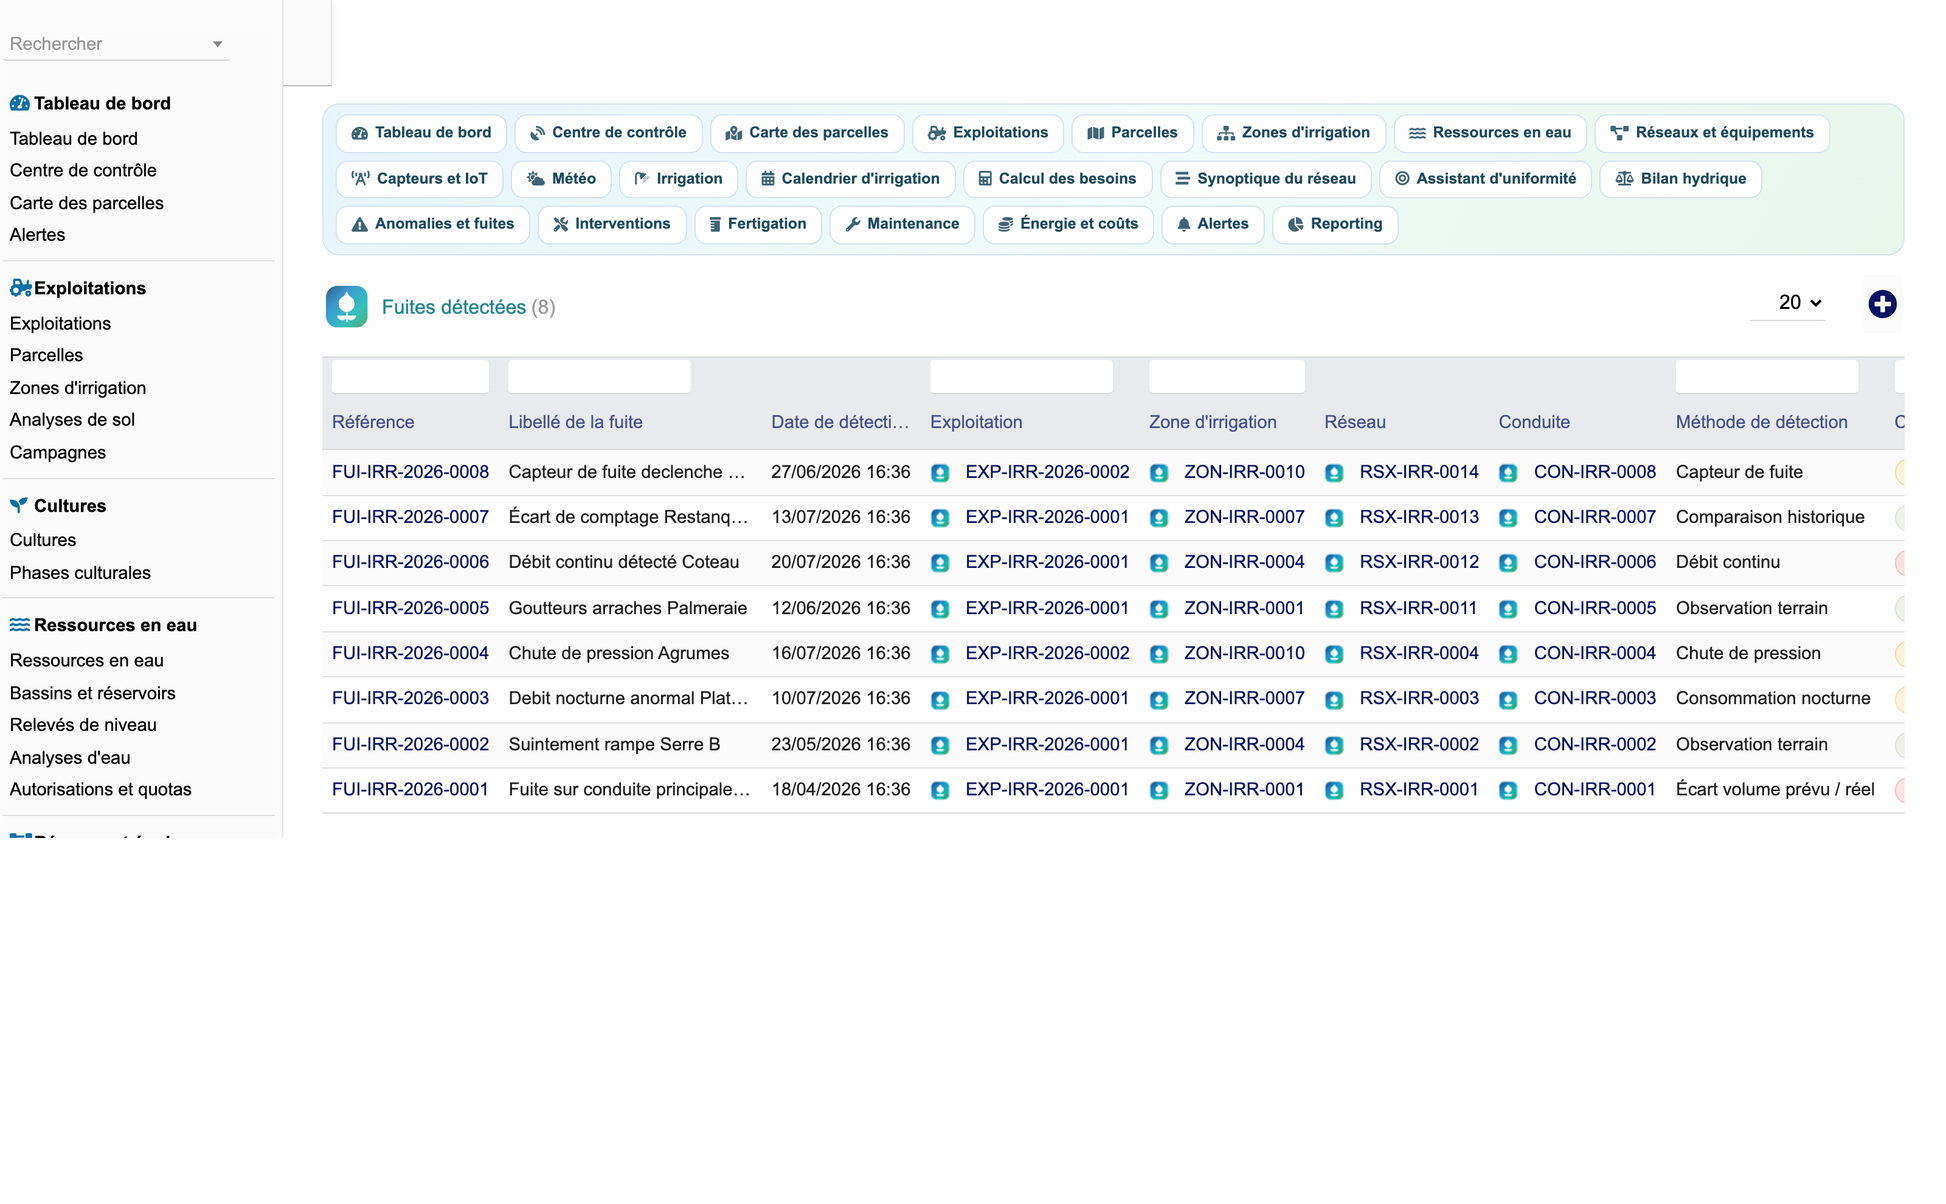Click exploitation icon beside EXP-IRR-2026-0002 first row
The height and width of the screenshot is (1204, 1946).
940,473
